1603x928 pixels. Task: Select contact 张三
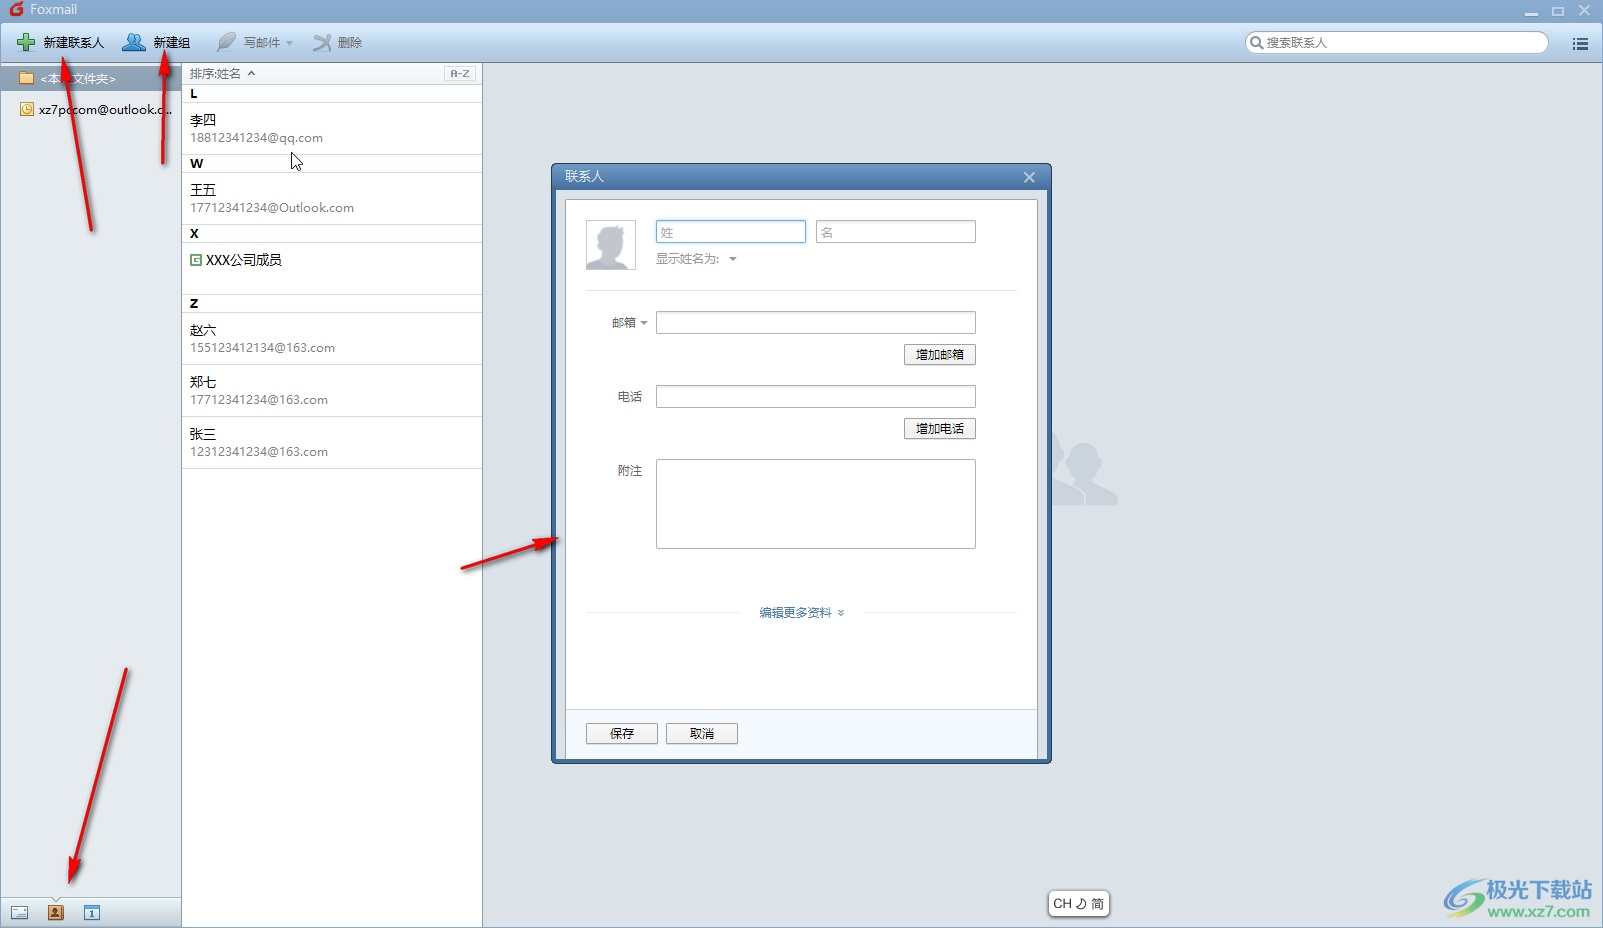332,443
